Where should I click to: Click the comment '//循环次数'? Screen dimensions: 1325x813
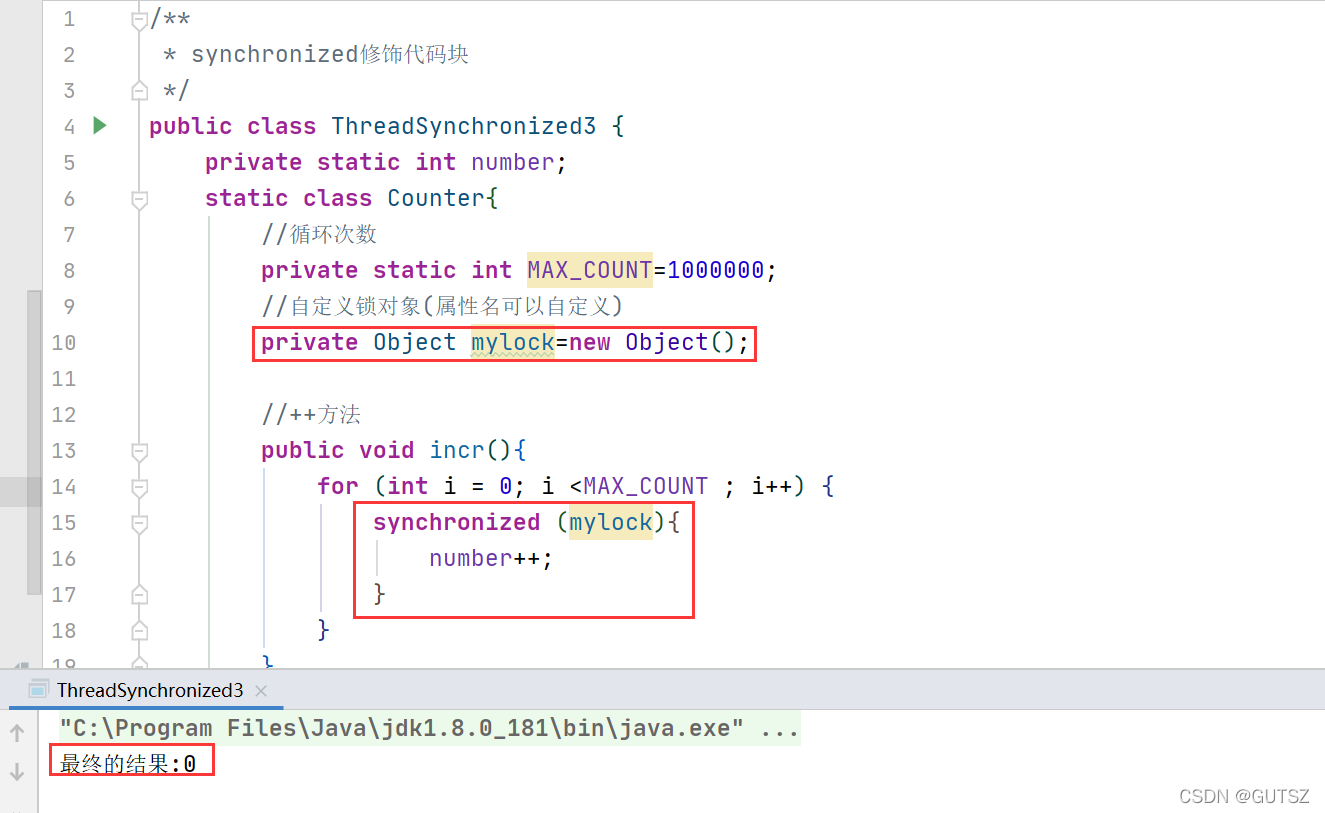[319, 235]
